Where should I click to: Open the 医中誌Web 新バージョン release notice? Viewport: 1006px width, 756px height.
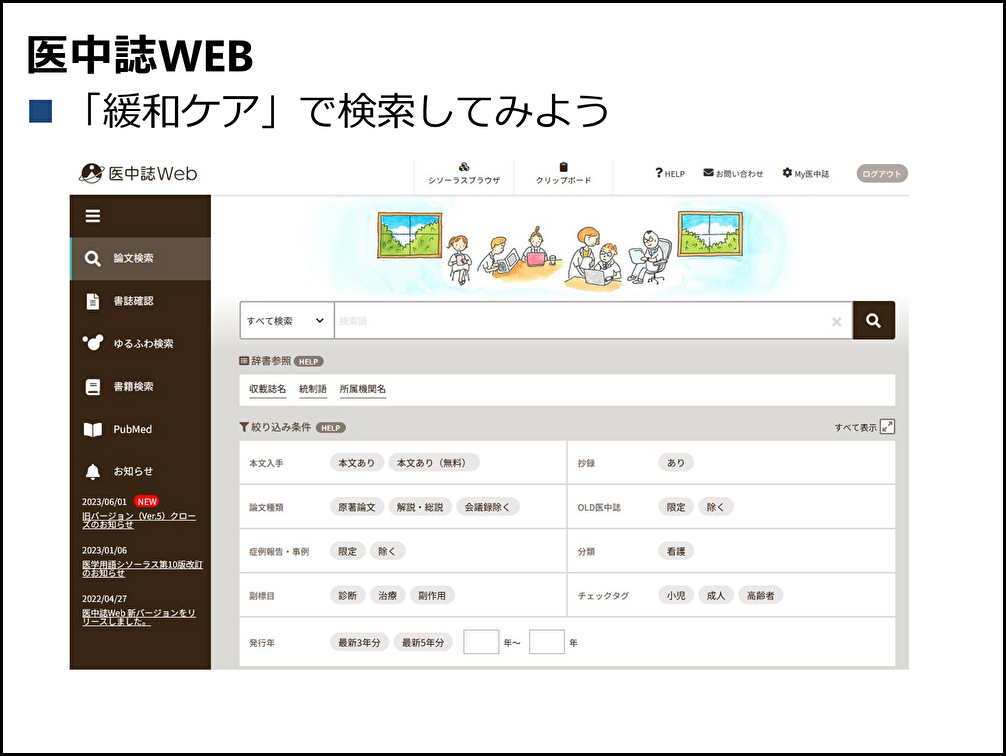coord(138,617)
